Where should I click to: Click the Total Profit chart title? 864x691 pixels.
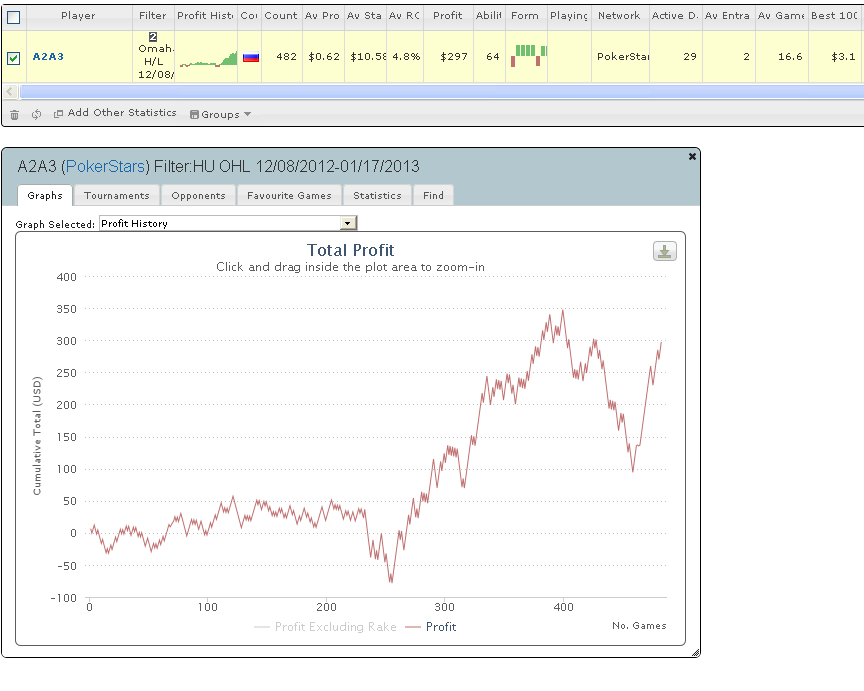click(x=350, y=250)
